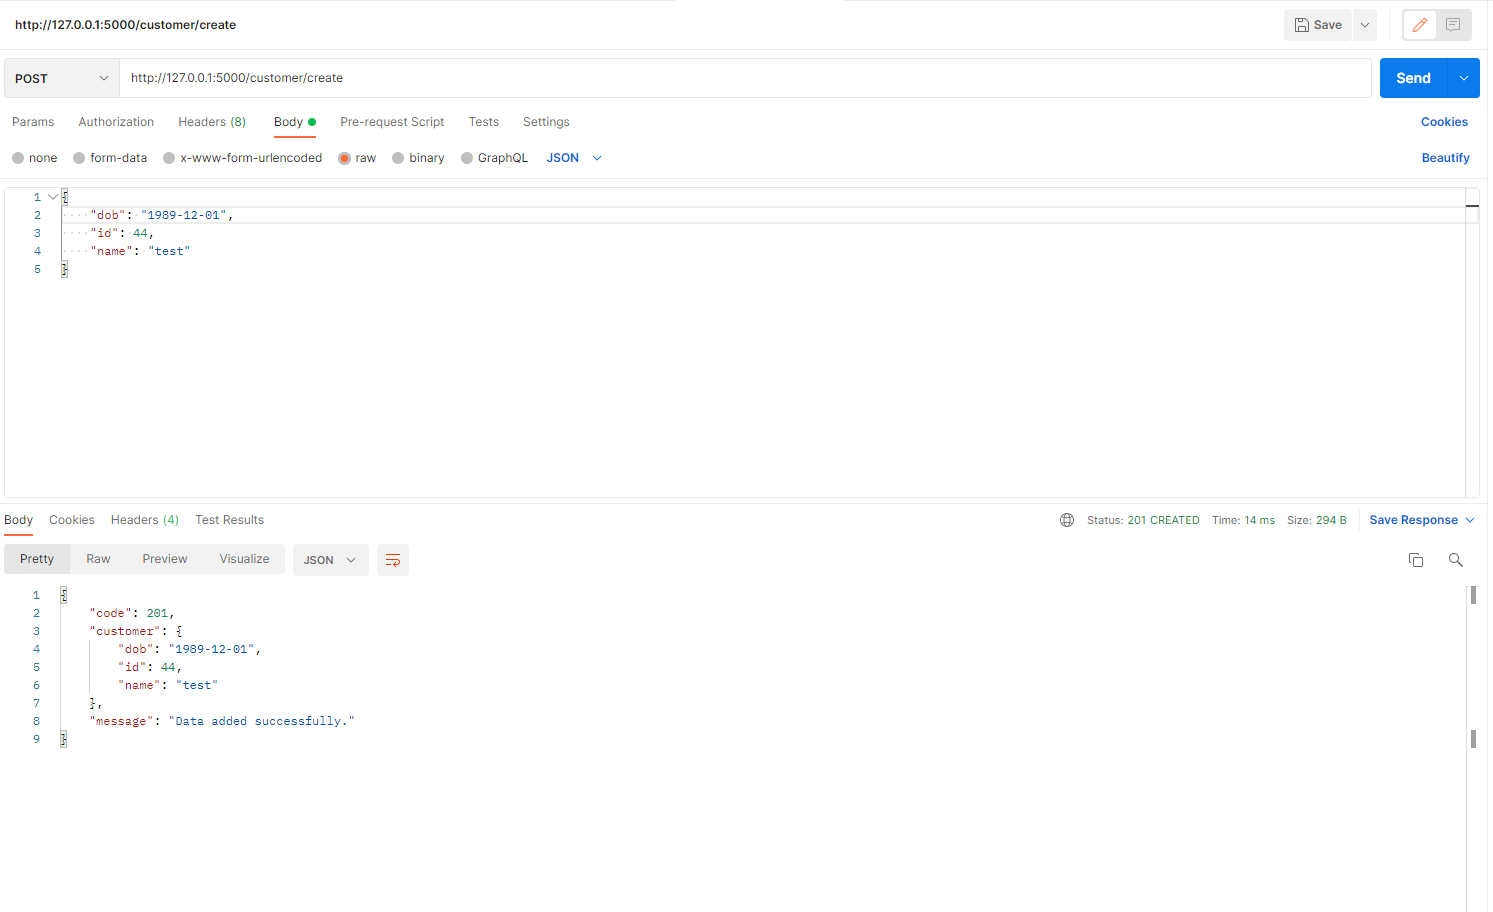Open the request Settings tab
1493x912 pixels.
546,122
